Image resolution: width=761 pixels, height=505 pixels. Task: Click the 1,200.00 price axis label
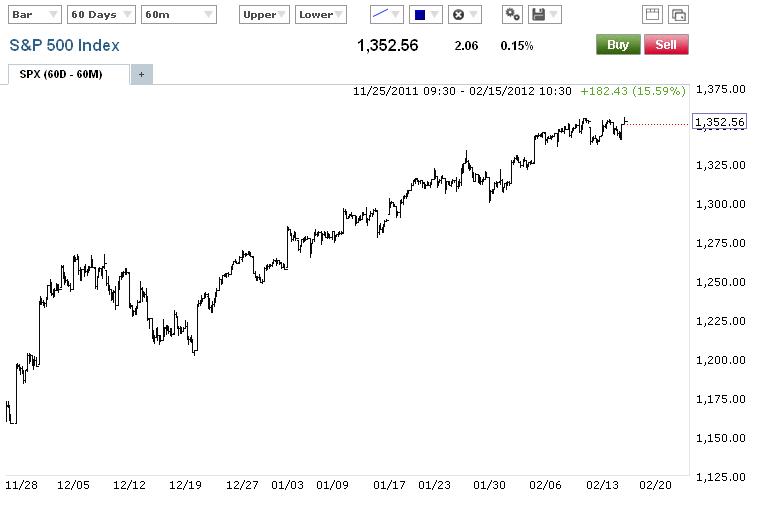(x=720, y=360)
